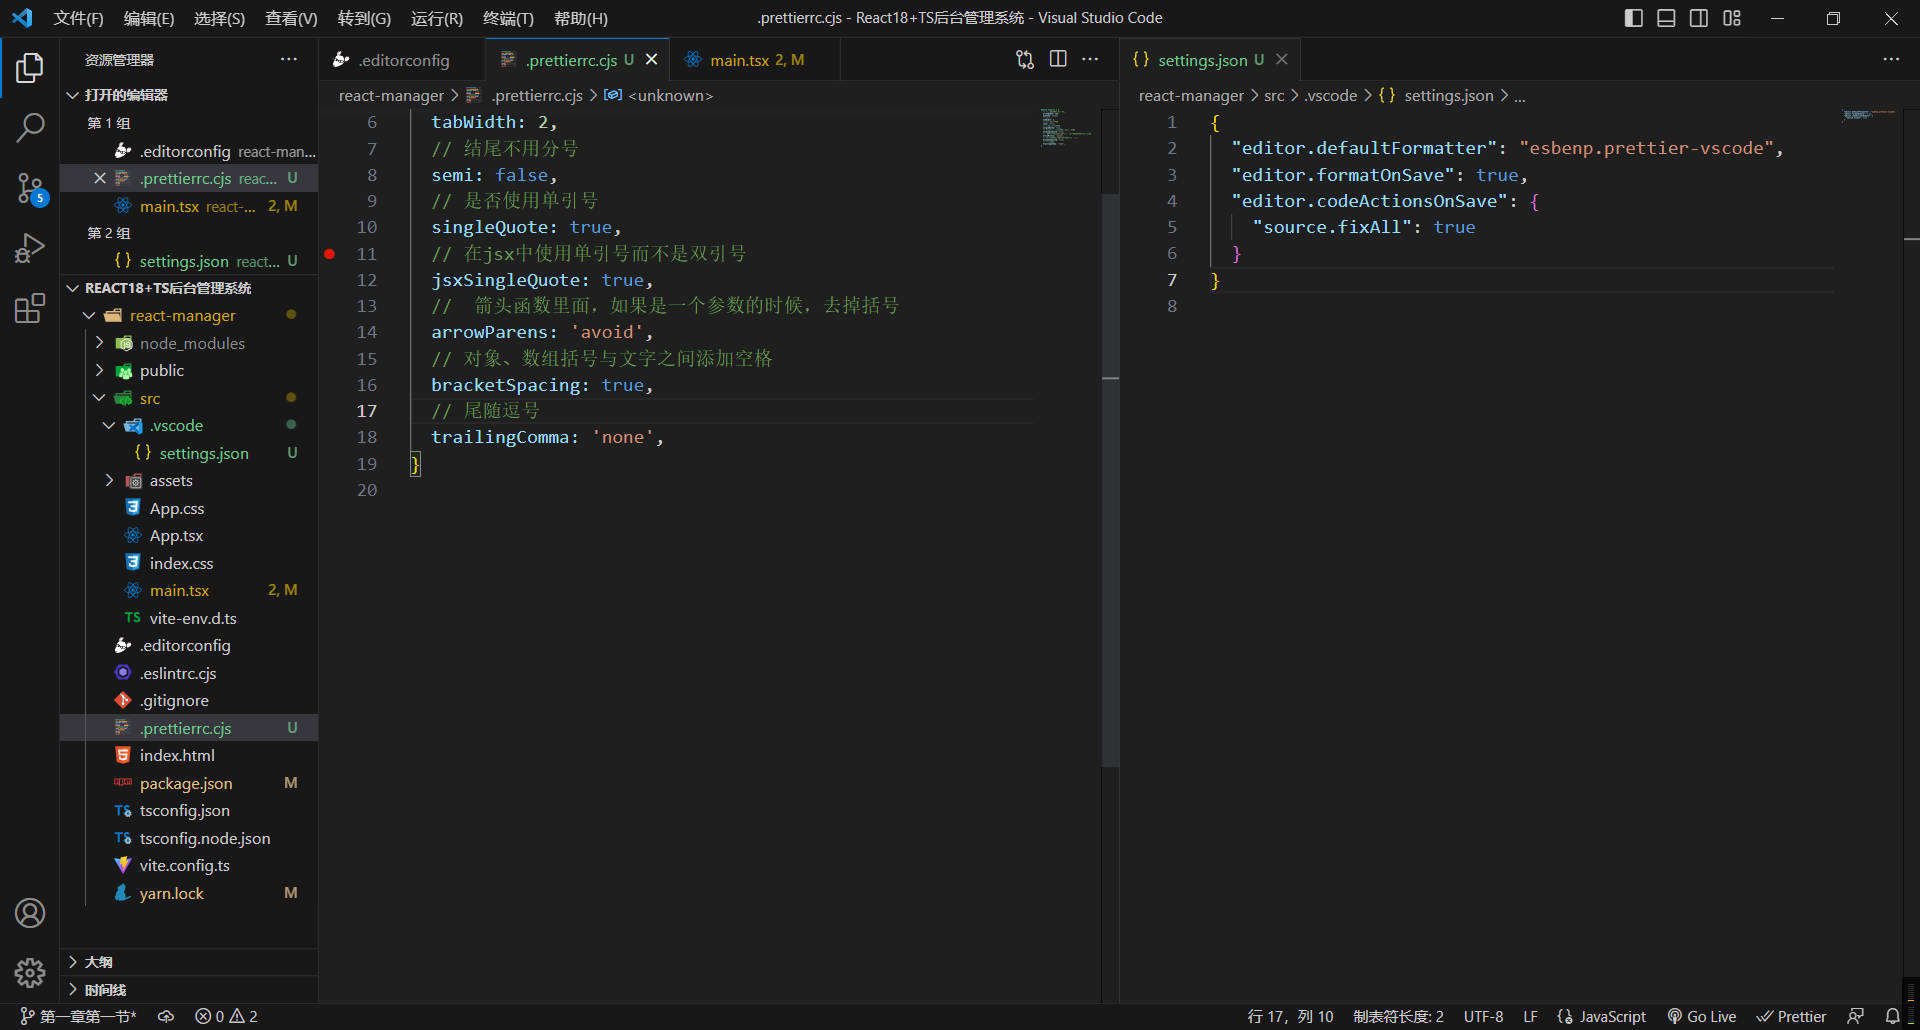Change LF end of line sequence
The image size is (1920, 1030).
point(1530,1016)
